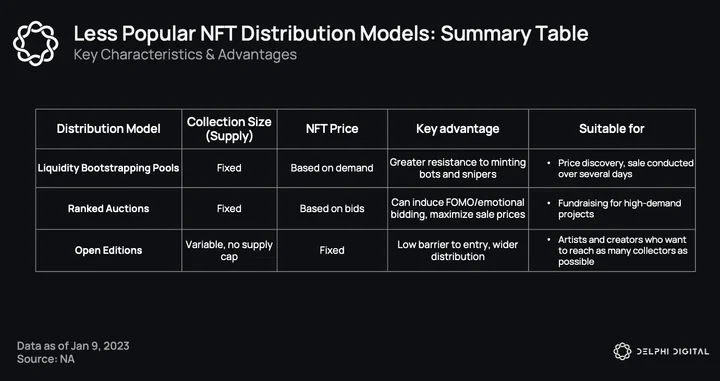Select the Ranked Auctions row label
The image size is (720, 381).
[x=108, y=208]
